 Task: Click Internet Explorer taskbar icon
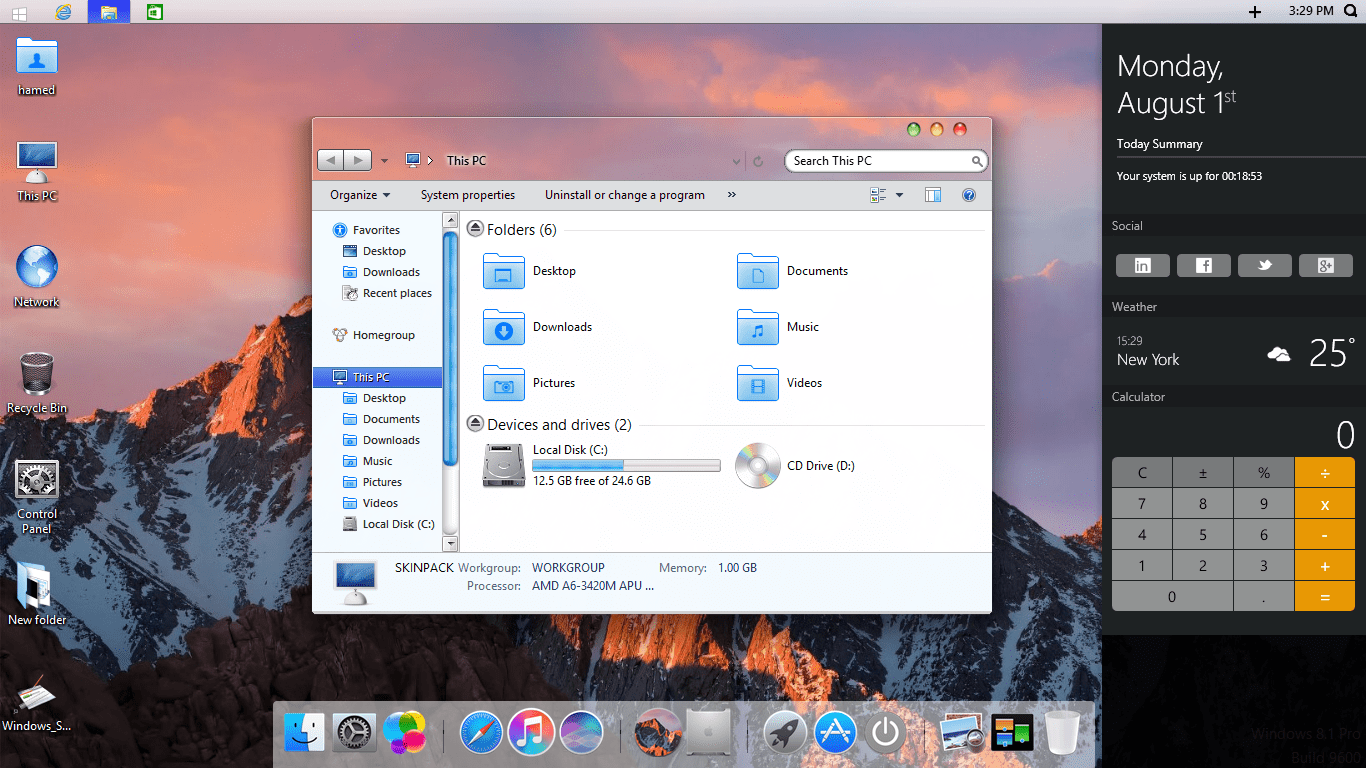click(64, 12)
